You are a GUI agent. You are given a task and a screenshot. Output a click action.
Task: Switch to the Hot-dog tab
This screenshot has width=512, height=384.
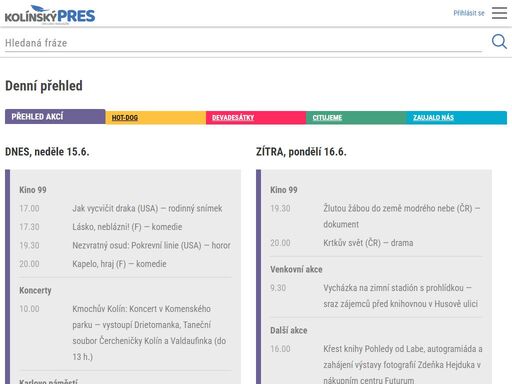156,118
